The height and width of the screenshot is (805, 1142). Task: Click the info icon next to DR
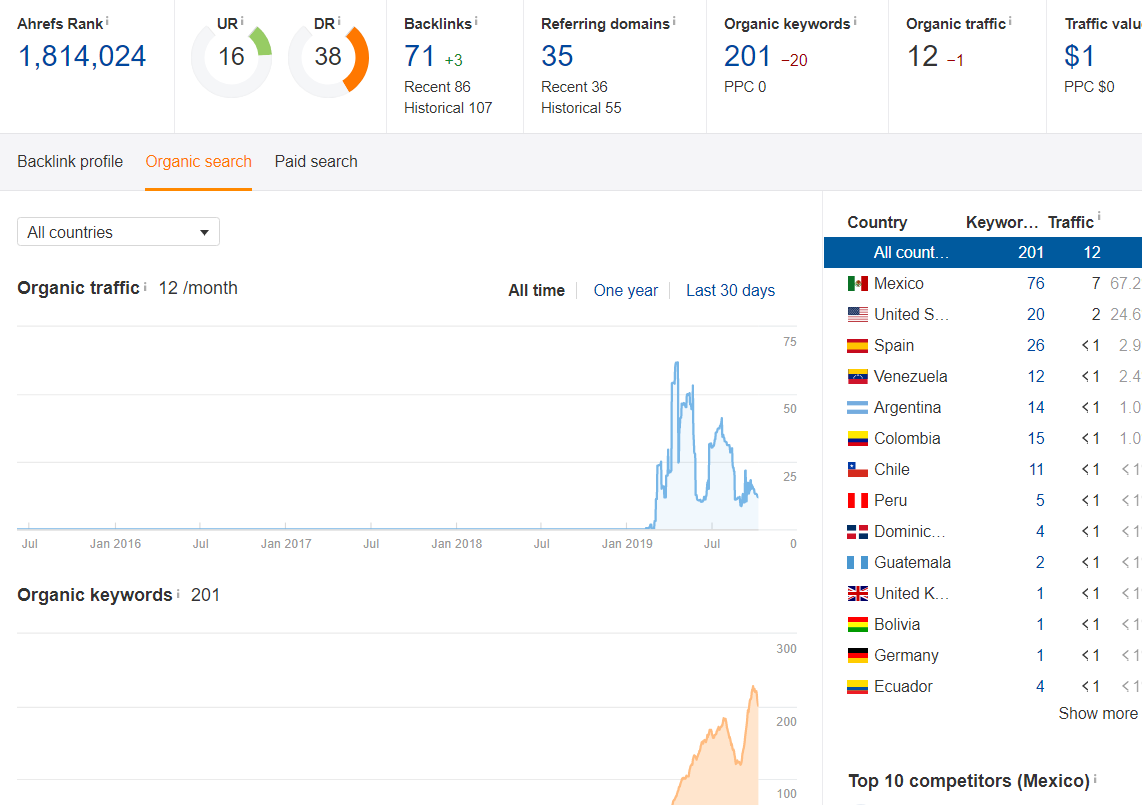(339, 21)
